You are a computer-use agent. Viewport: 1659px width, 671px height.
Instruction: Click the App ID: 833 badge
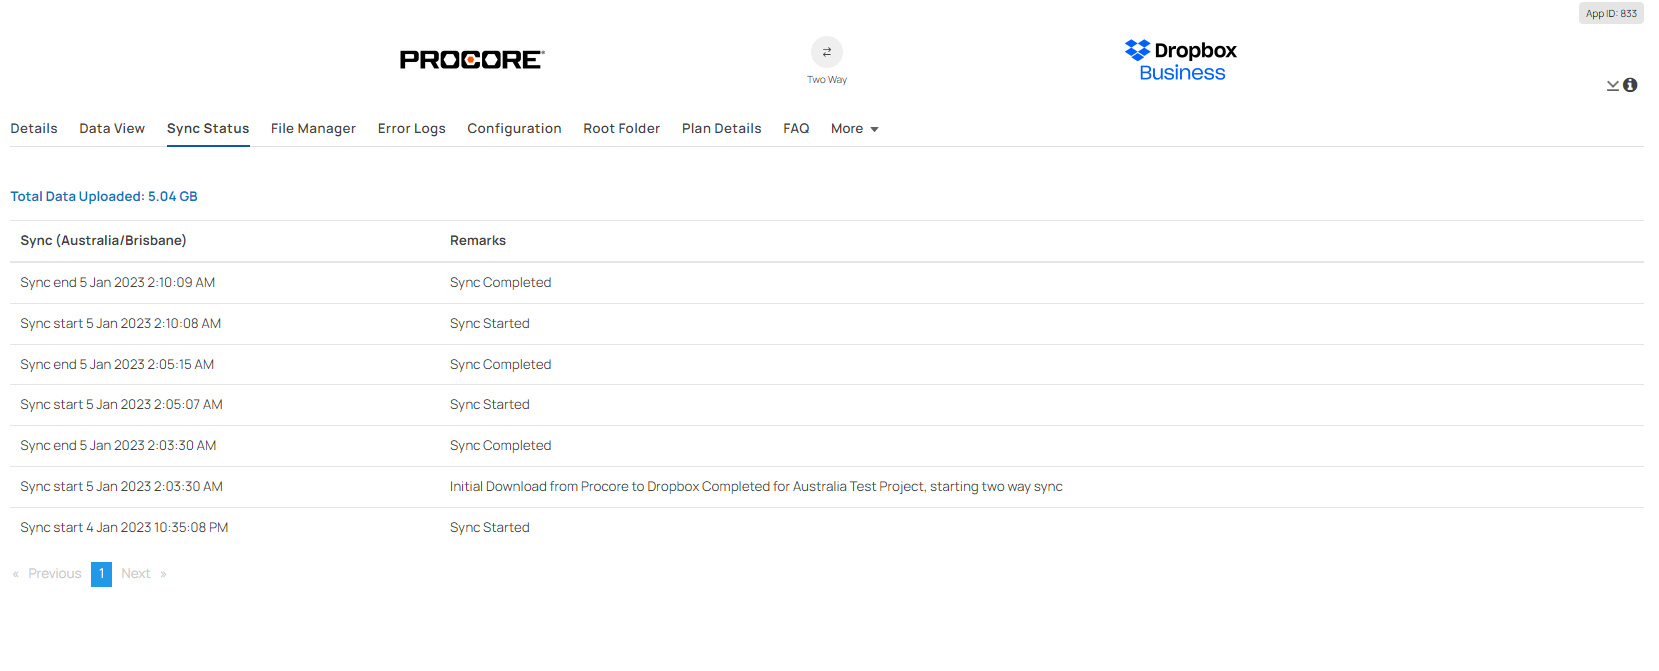tap(1611, 14)
